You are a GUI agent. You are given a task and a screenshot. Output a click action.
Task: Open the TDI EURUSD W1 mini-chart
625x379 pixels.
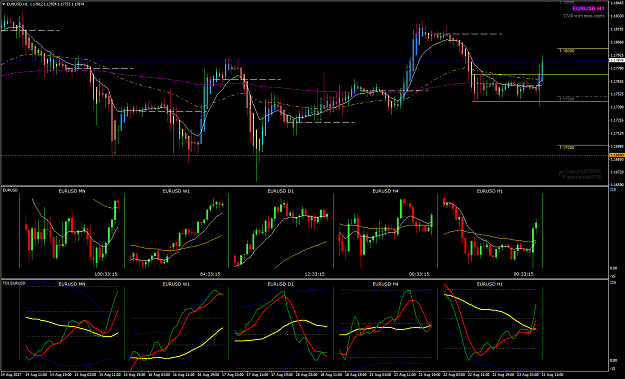point(176,325)
